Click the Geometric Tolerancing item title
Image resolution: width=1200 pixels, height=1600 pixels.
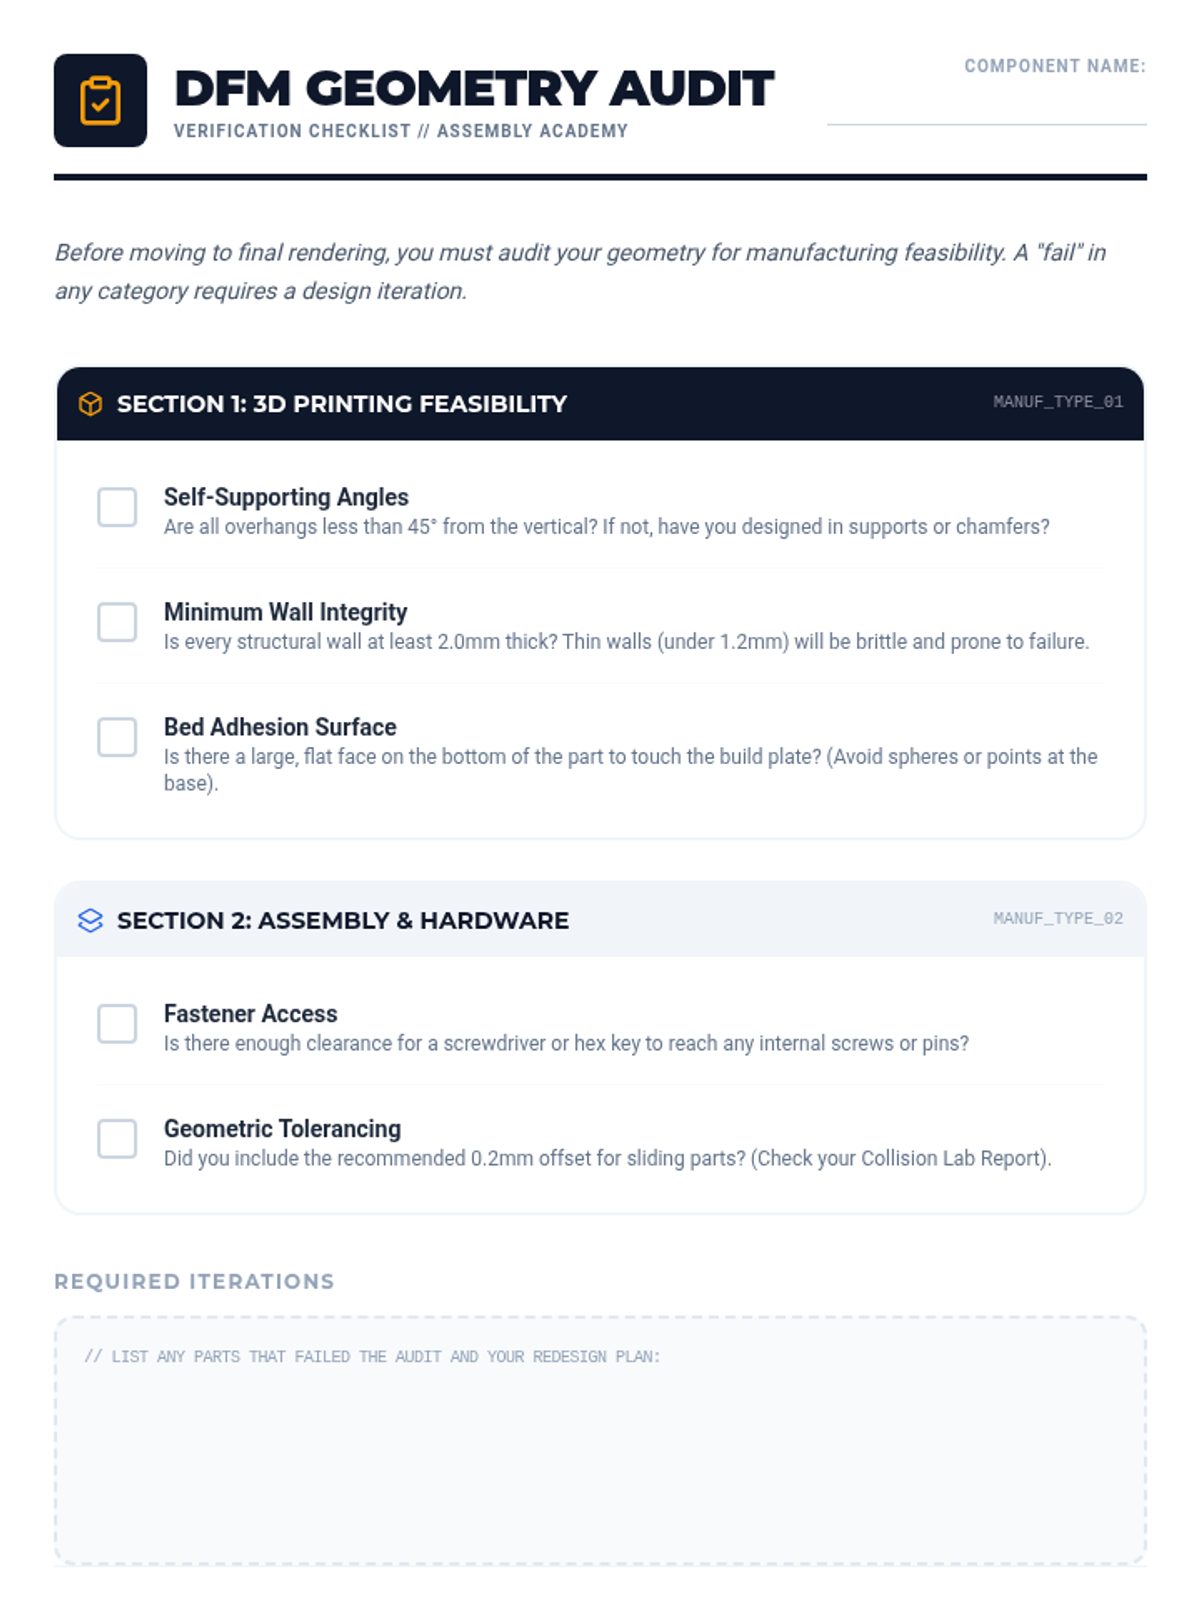click(282, 1129)
